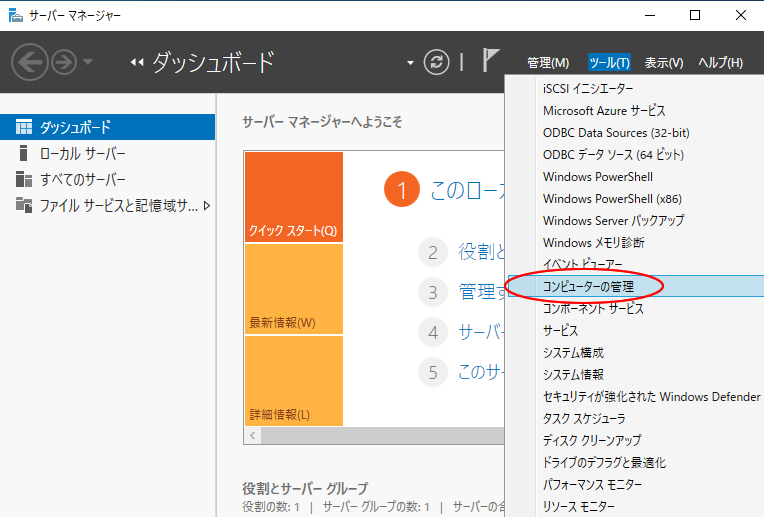764x517 pixels.
Task: Click the welcome panel horizontal scrollbar track
Action: tap(382, 436)
